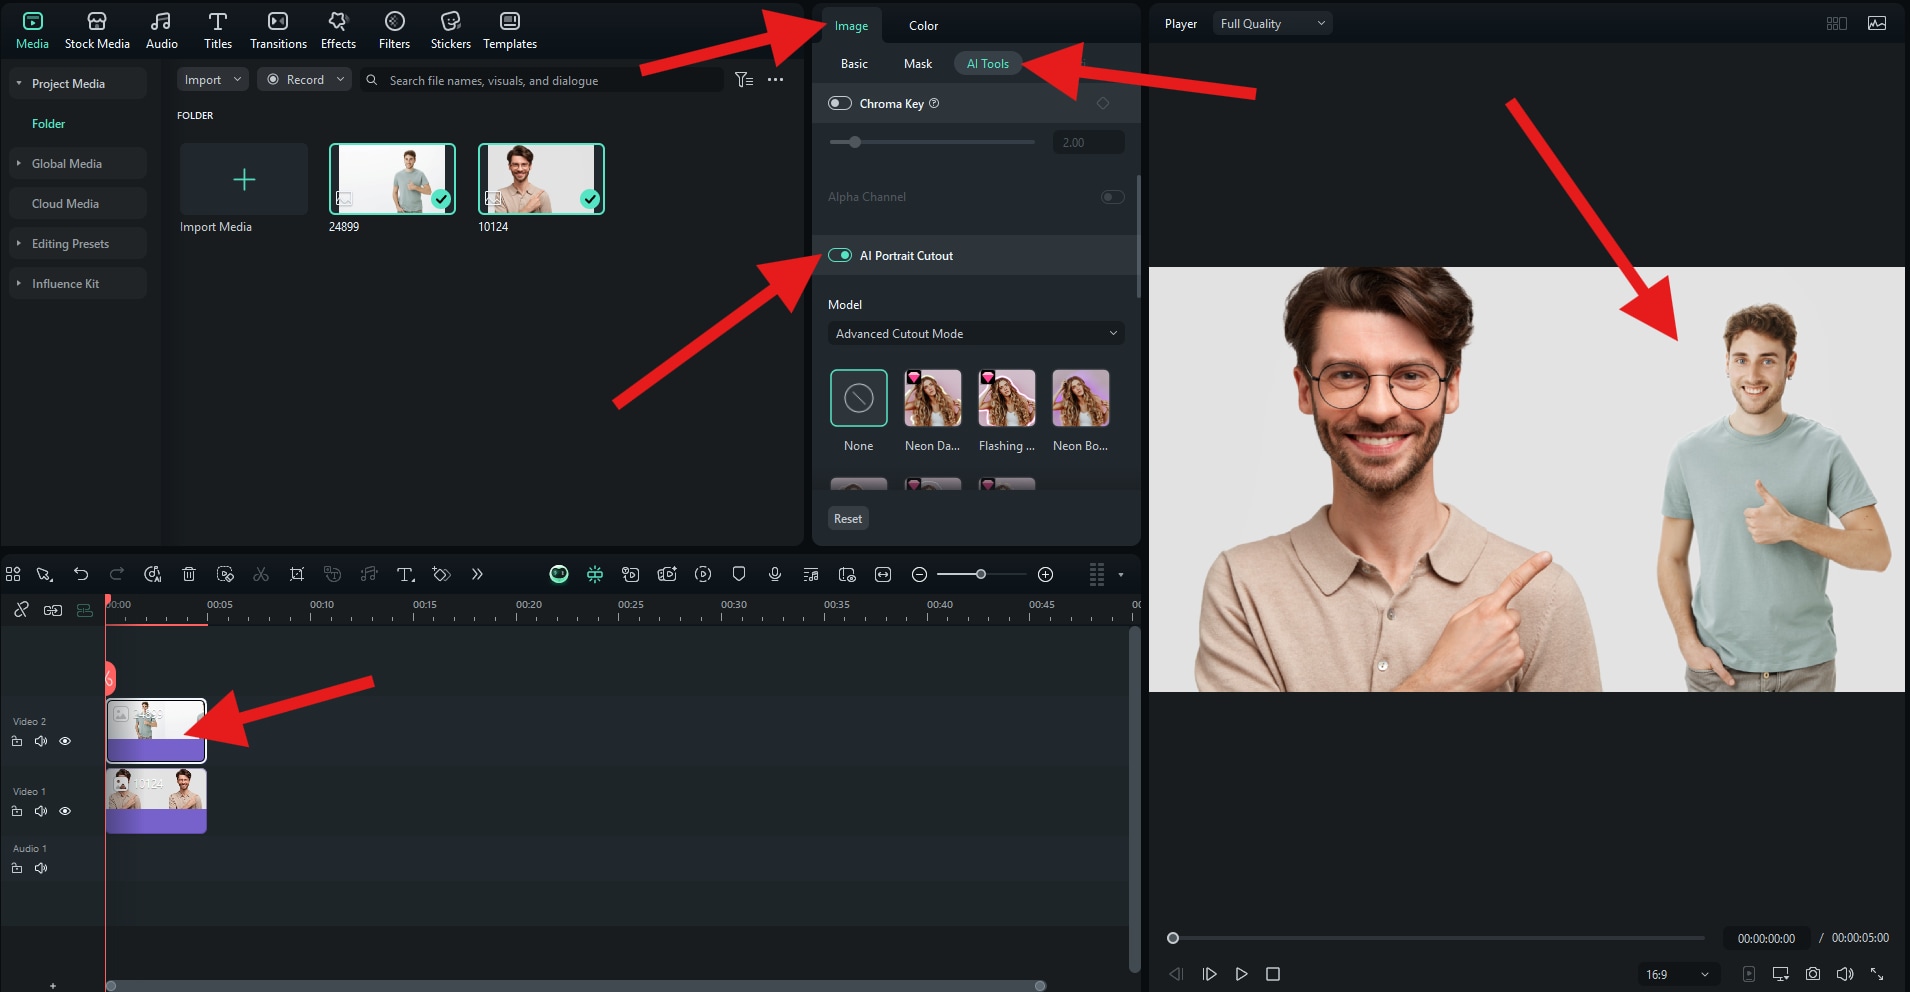The width and height of the screenshot is (1910, 992).
Task: Select the crop tool in timeline toolbar
Action: [297, 574]
